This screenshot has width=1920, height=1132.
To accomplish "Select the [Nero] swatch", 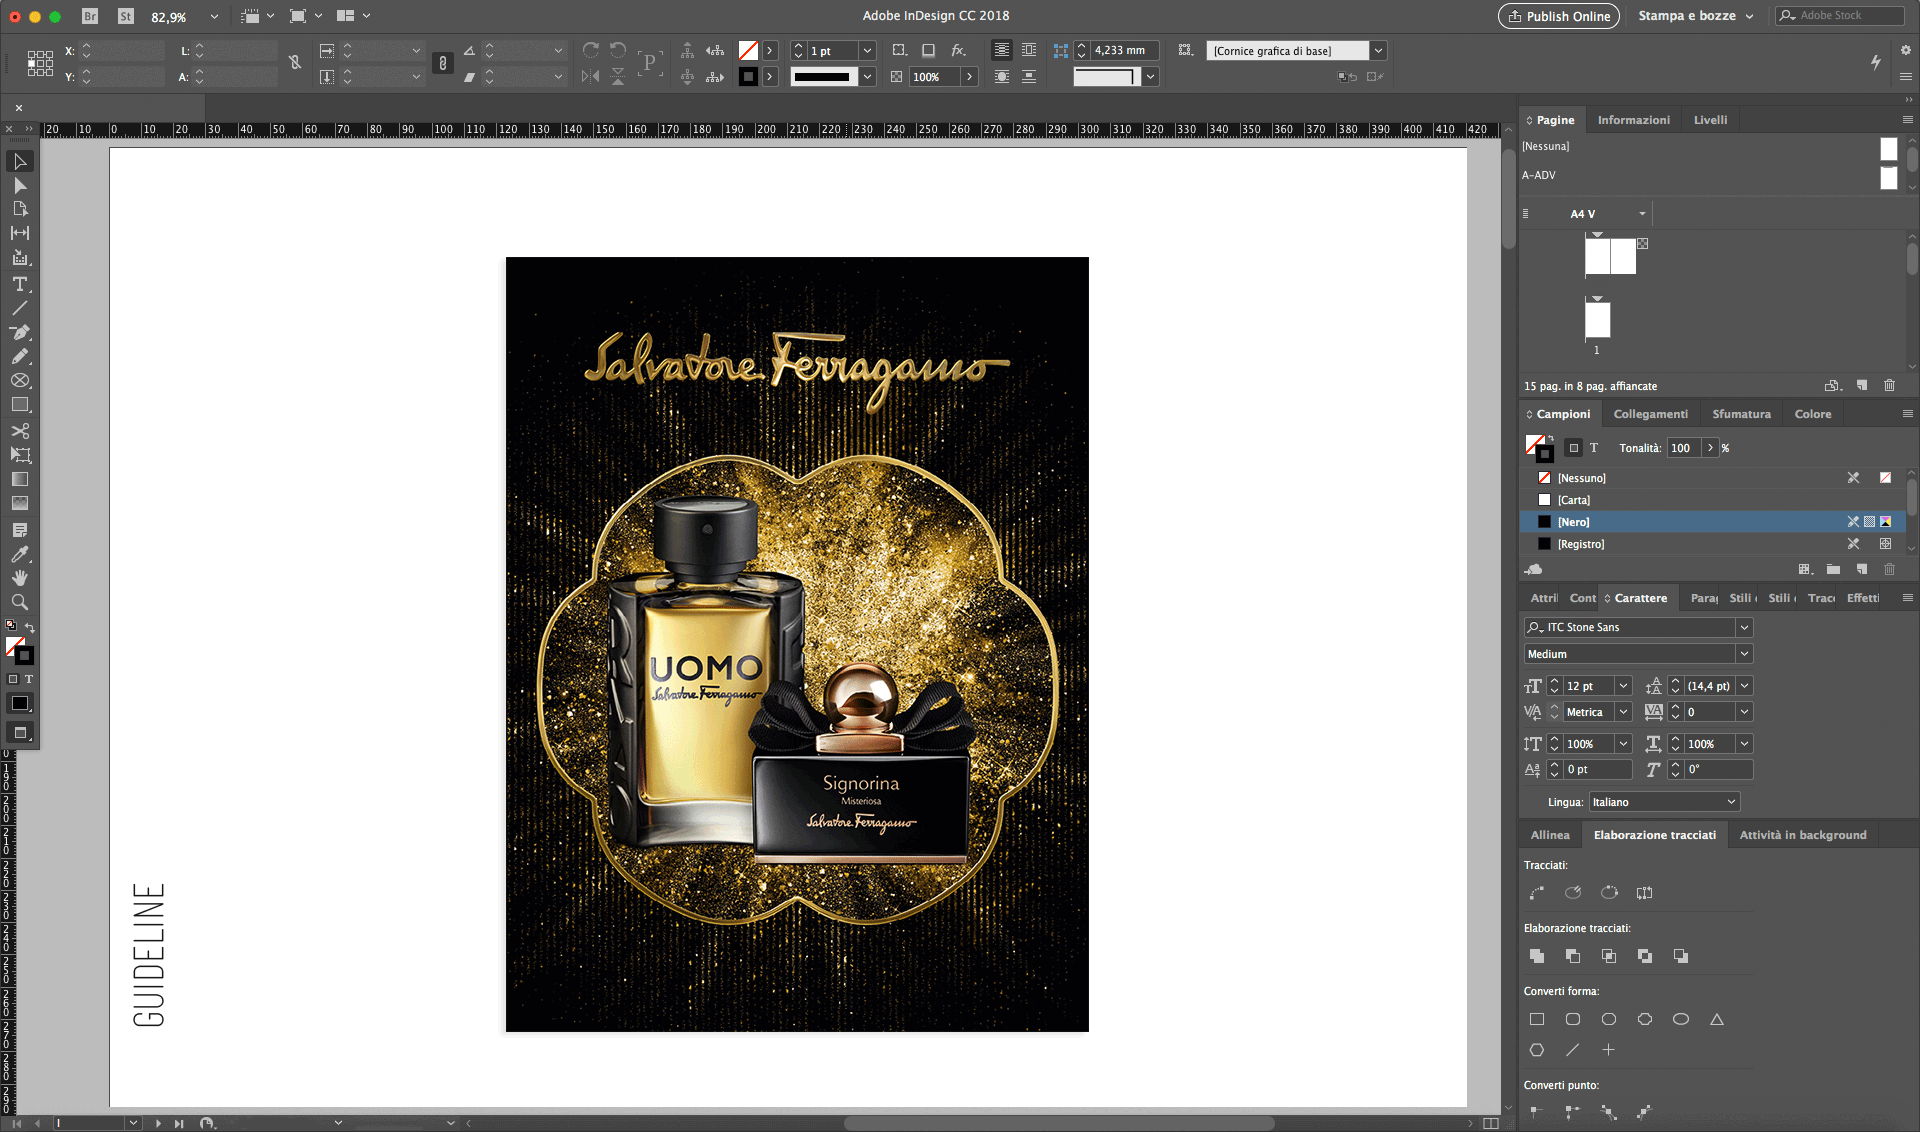I will coord(1712,522).
